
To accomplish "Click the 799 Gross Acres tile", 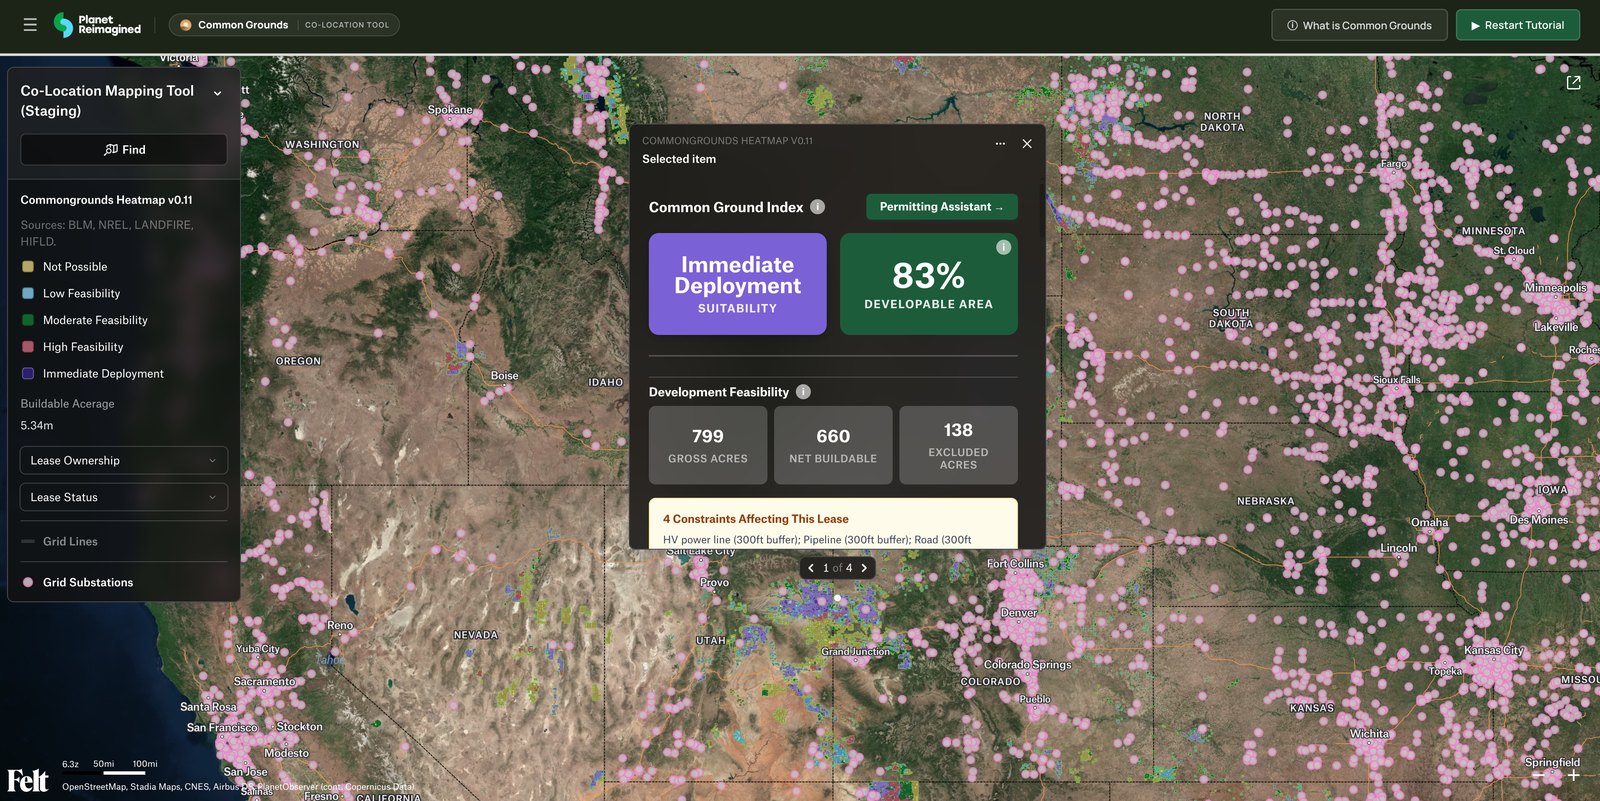I will click(708, 445).
